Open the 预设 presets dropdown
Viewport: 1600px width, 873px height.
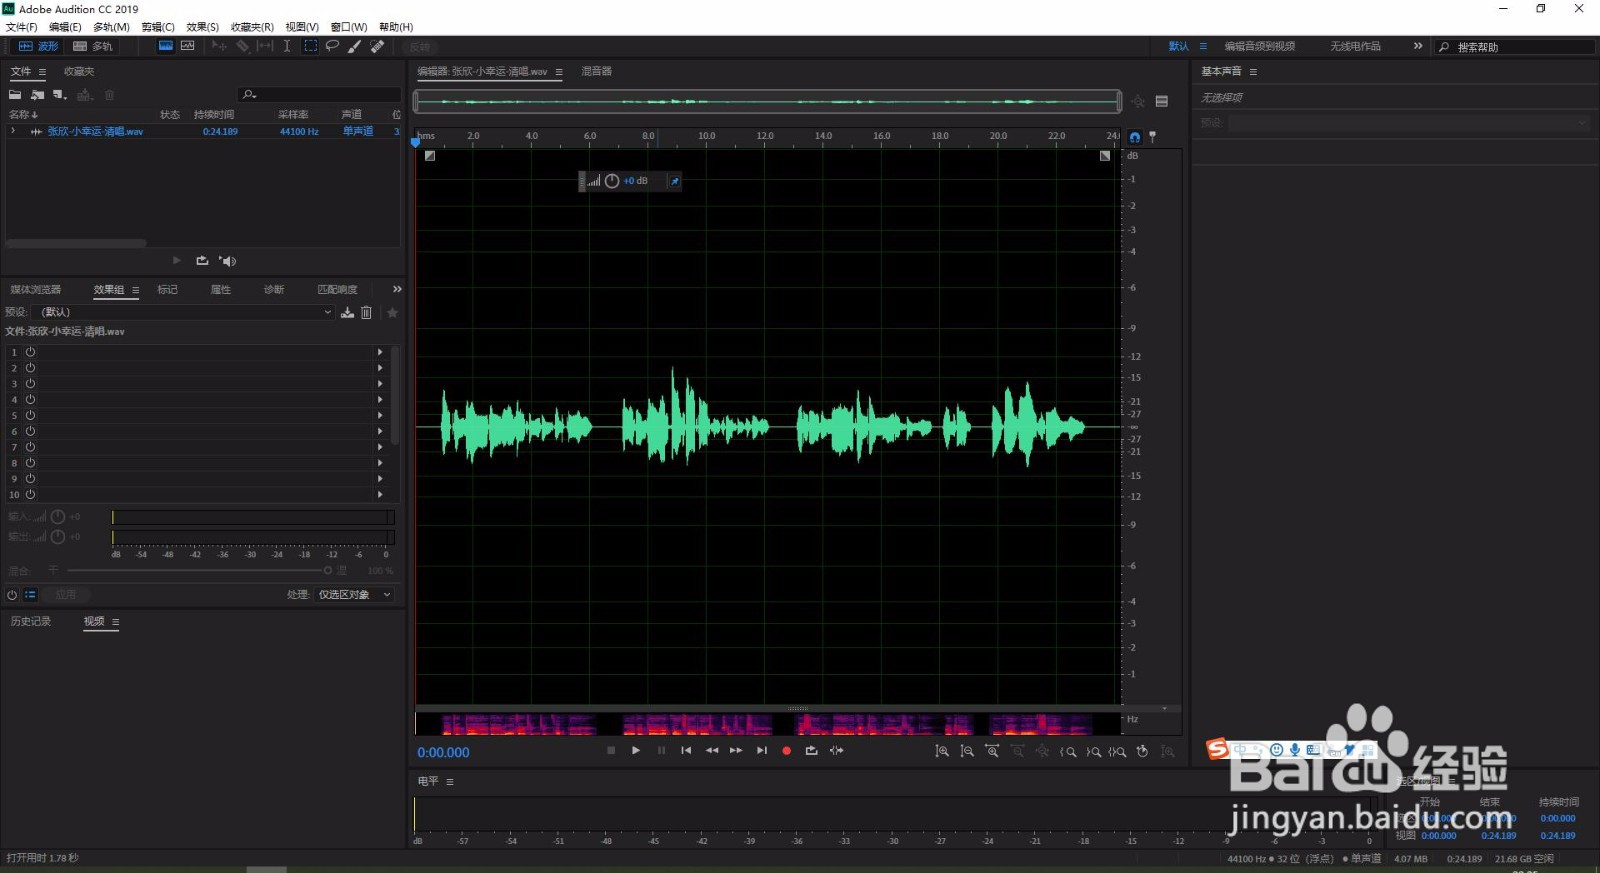pyautogui.click(x=185, y=312)
